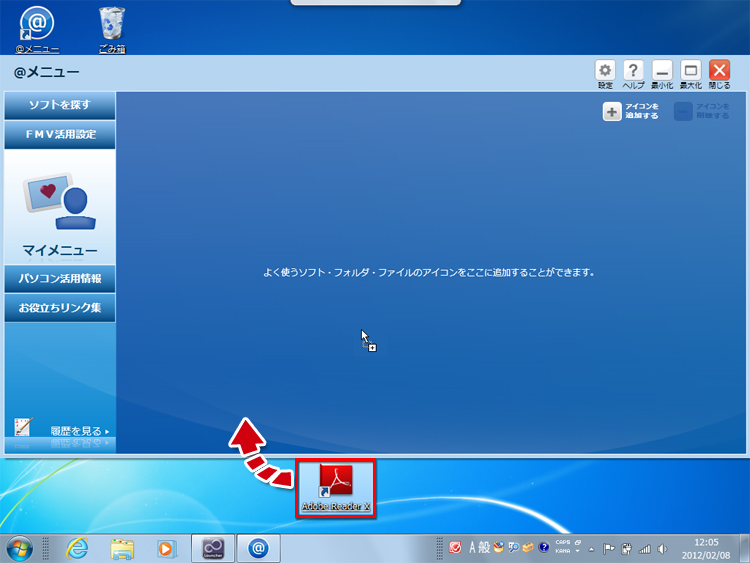Viewport: 750px width, 563px height.
Task: Show hidden tray icons with the up arrow
Action: [x=592, y=549]
